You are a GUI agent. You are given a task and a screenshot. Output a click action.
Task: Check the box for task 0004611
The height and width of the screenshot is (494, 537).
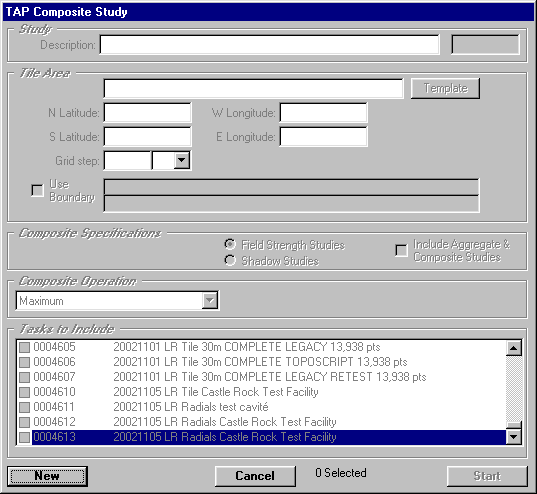(x=24, y=407)
